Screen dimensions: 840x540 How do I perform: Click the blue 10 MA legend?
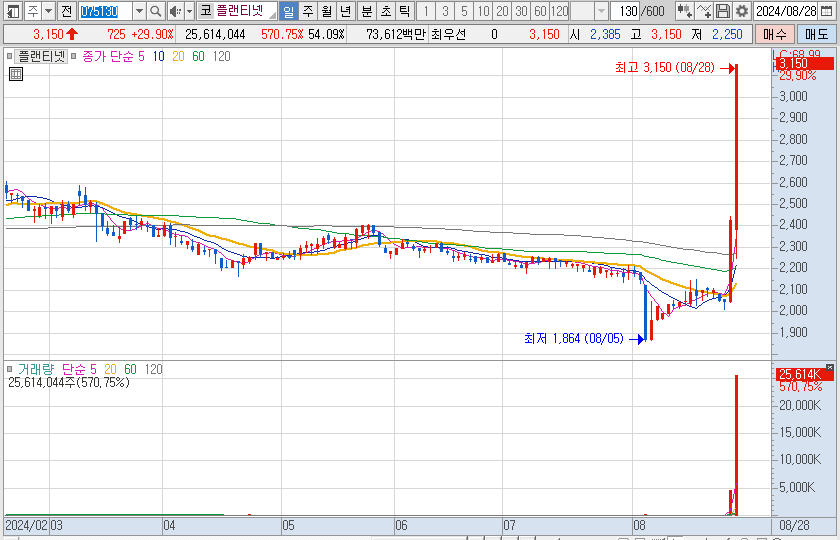click(159, 56)
